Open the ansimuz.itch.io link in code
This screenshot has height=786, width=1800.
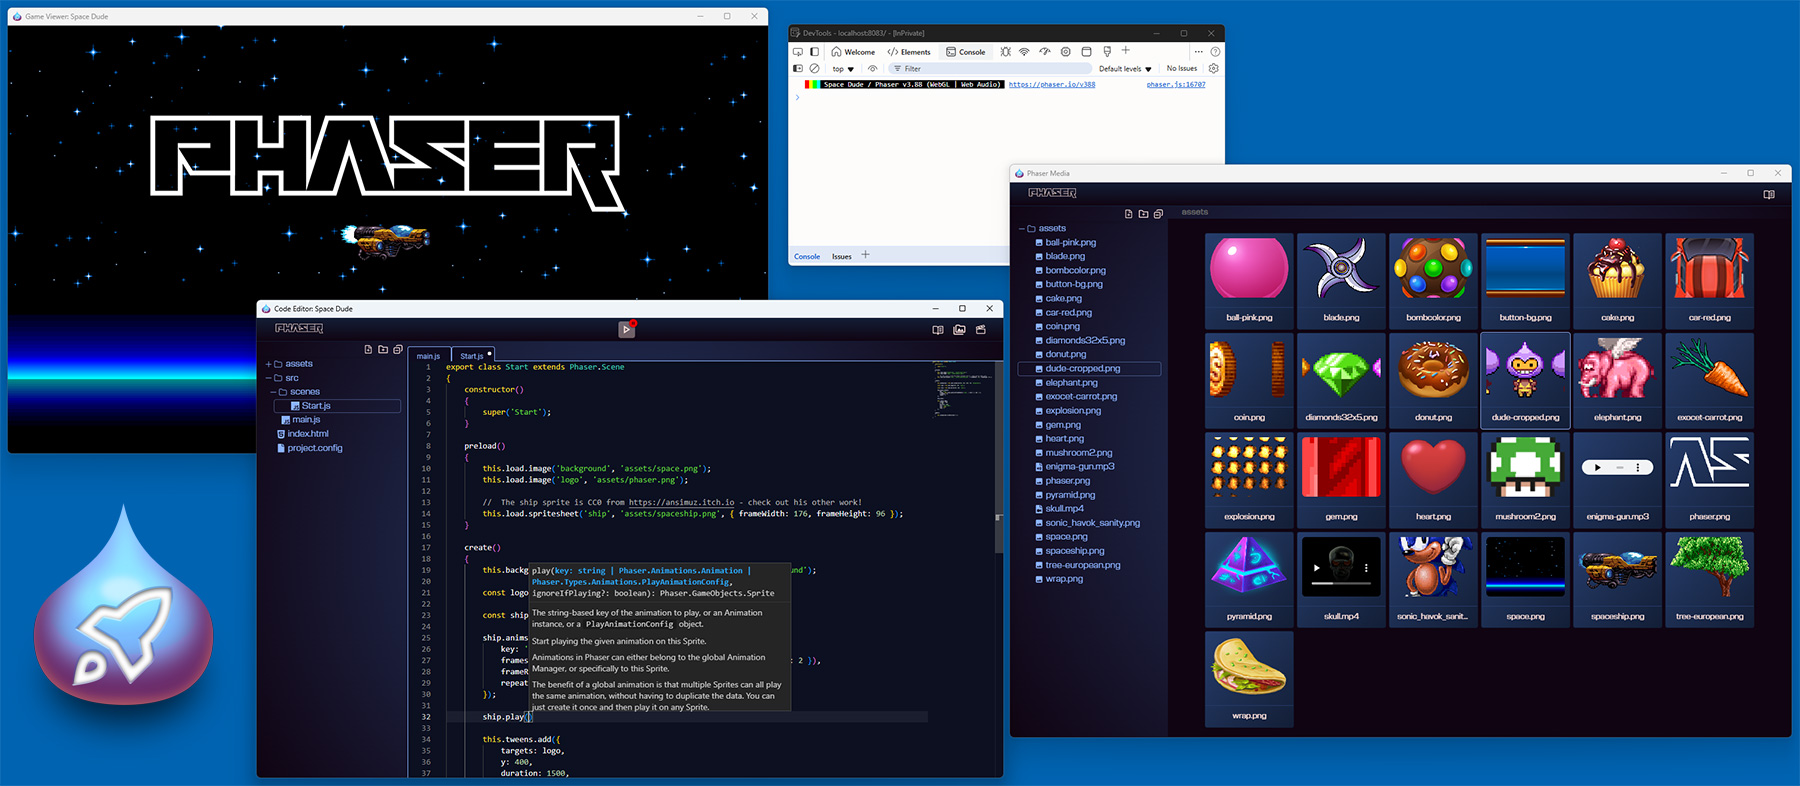pos(681,503)
